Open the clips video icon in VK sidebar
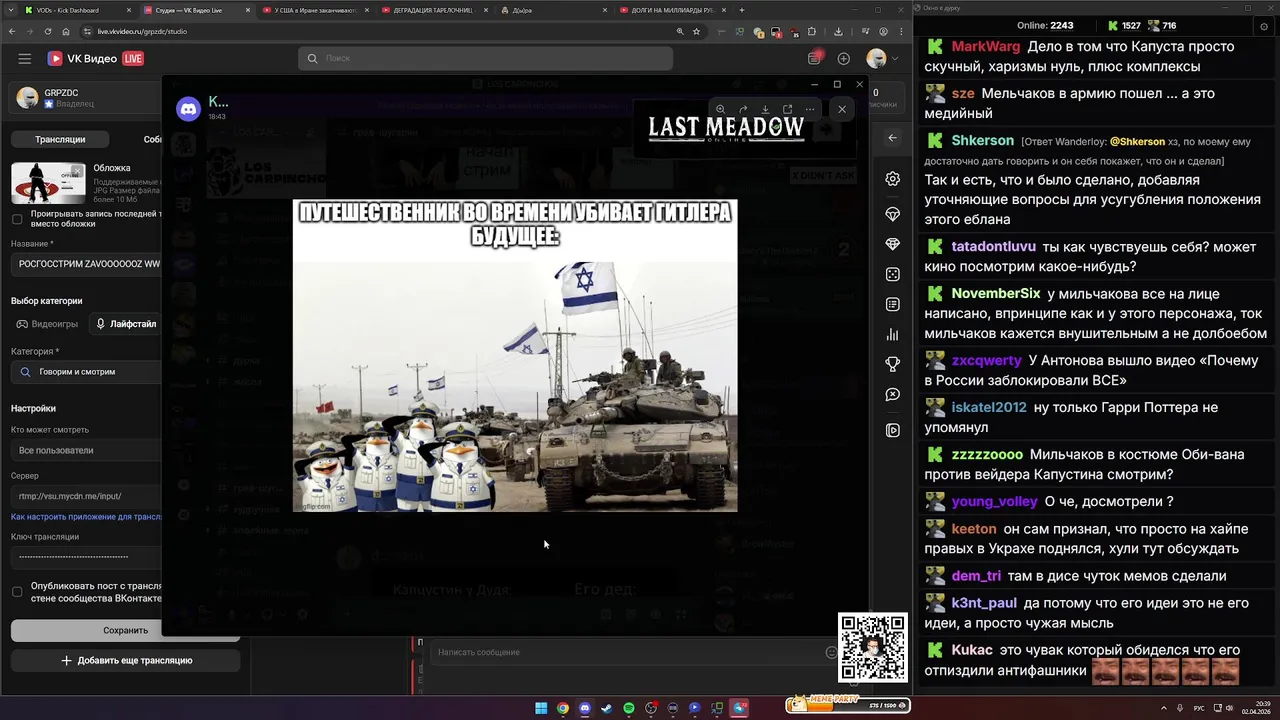Screen dimensions: 1280x720 coord(893,430)
